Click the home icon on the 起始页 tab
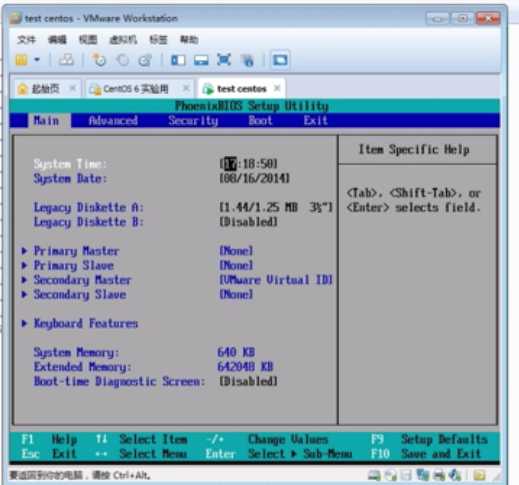Image resolution: width=519 pixels, height=485 pixels. (x=22, y=89)
